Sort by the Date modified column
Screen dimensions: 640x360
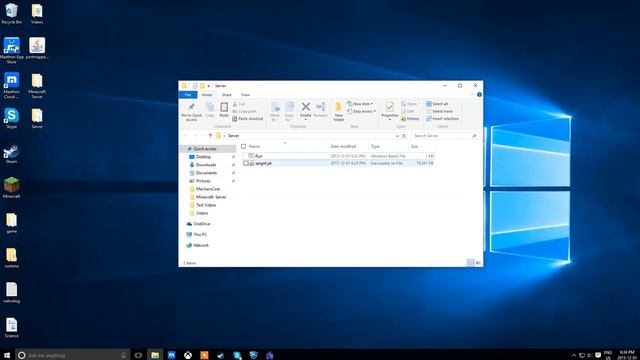(x=343, y=146)
